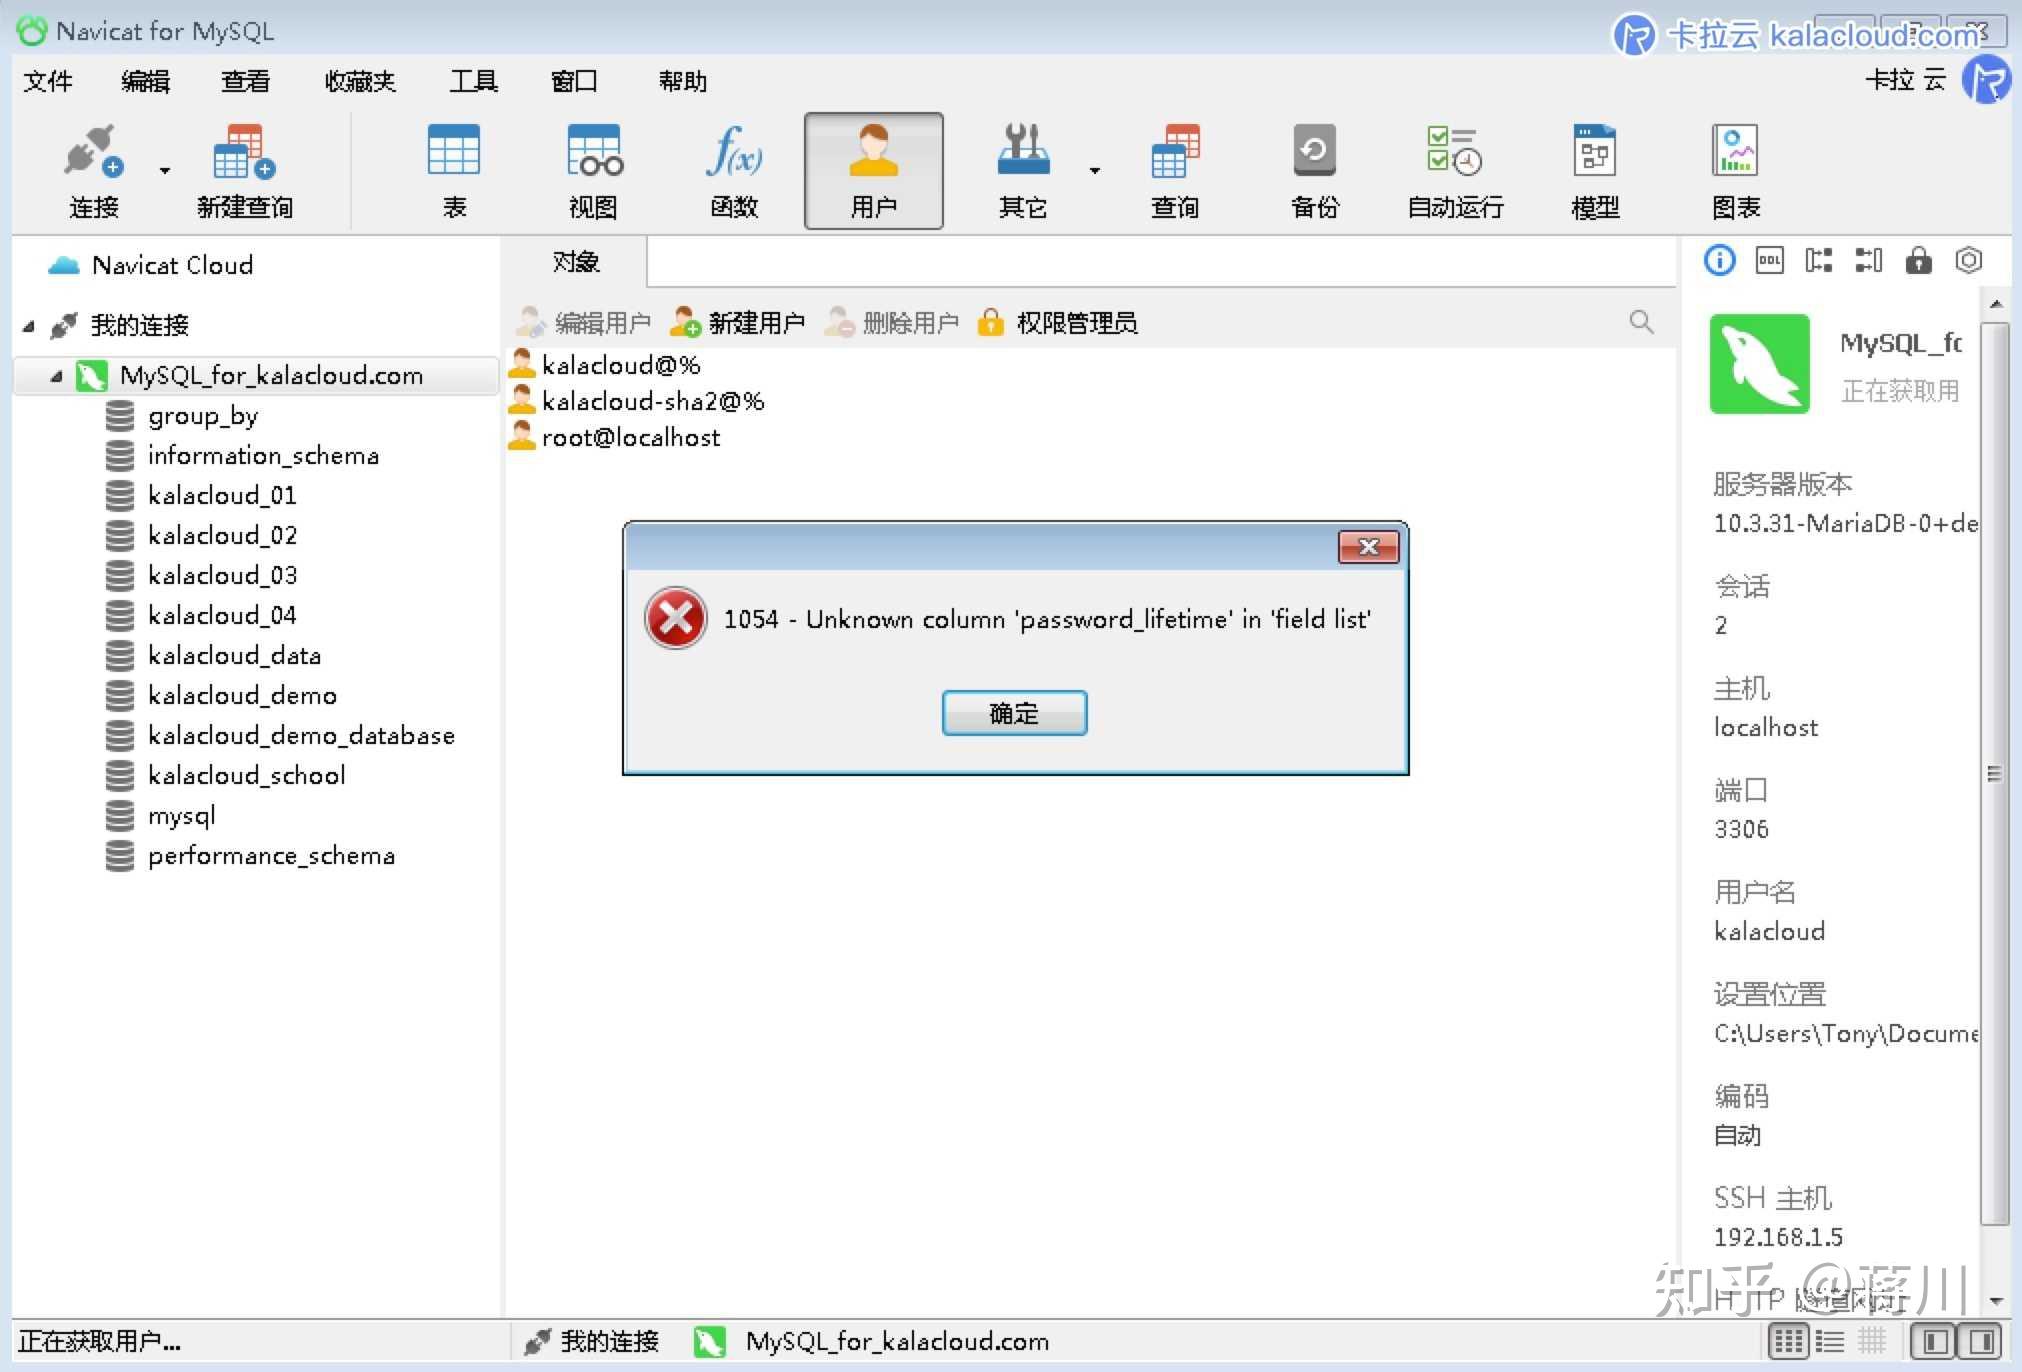
Task: Open the 查看 menu
Action: point(246,81)
